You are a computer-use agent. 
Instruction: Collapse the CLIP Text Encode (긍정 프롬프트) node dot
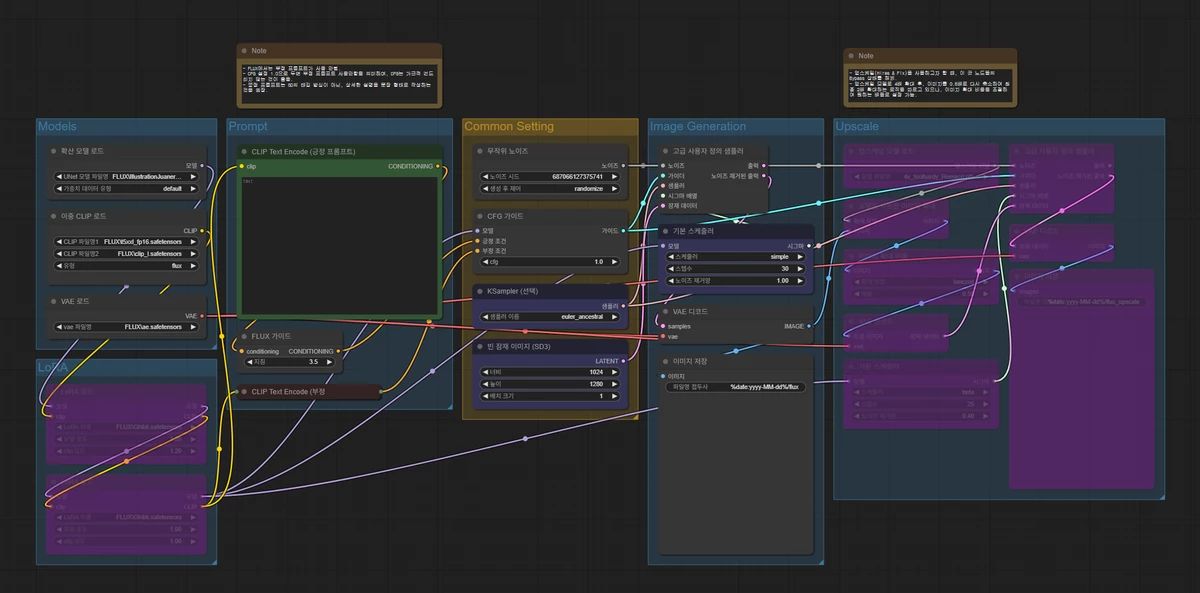[242, 151]
